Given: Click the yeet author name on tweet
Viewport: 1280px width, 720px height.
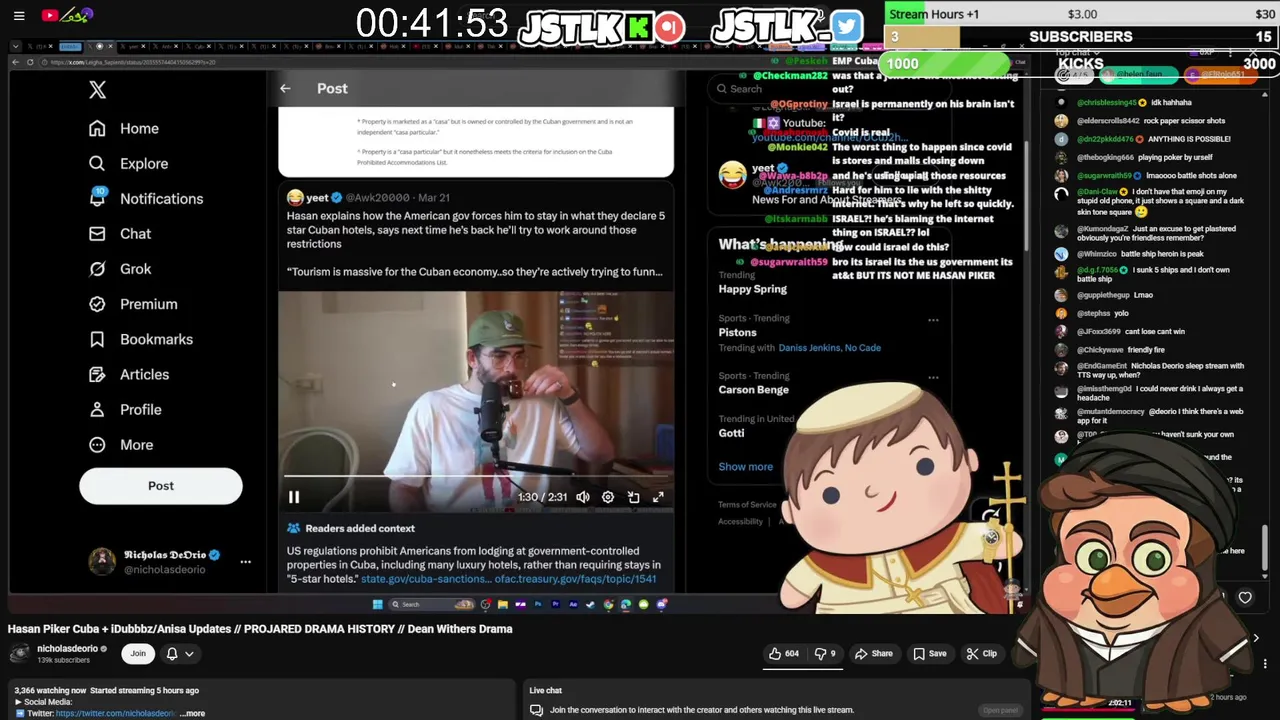Looking at the screenshot, I should [318, 198].
